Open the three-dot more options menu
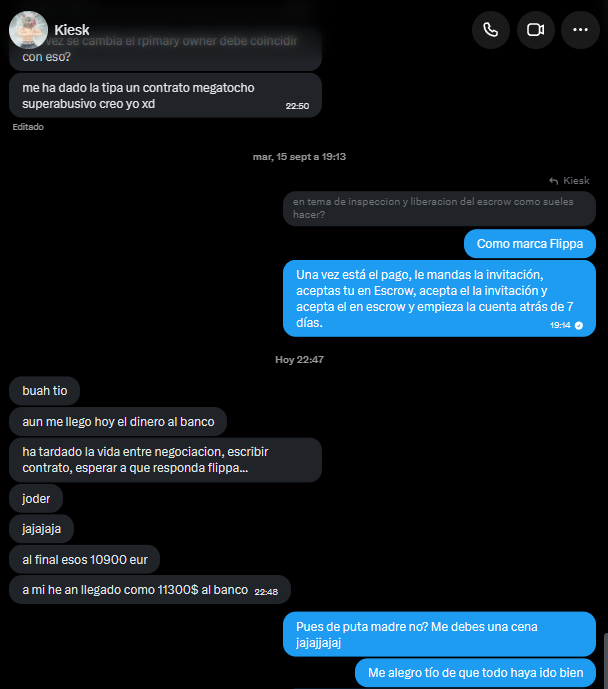Image resolution: width=608 pixels, height=689 pixels. [x=580, y=30]
